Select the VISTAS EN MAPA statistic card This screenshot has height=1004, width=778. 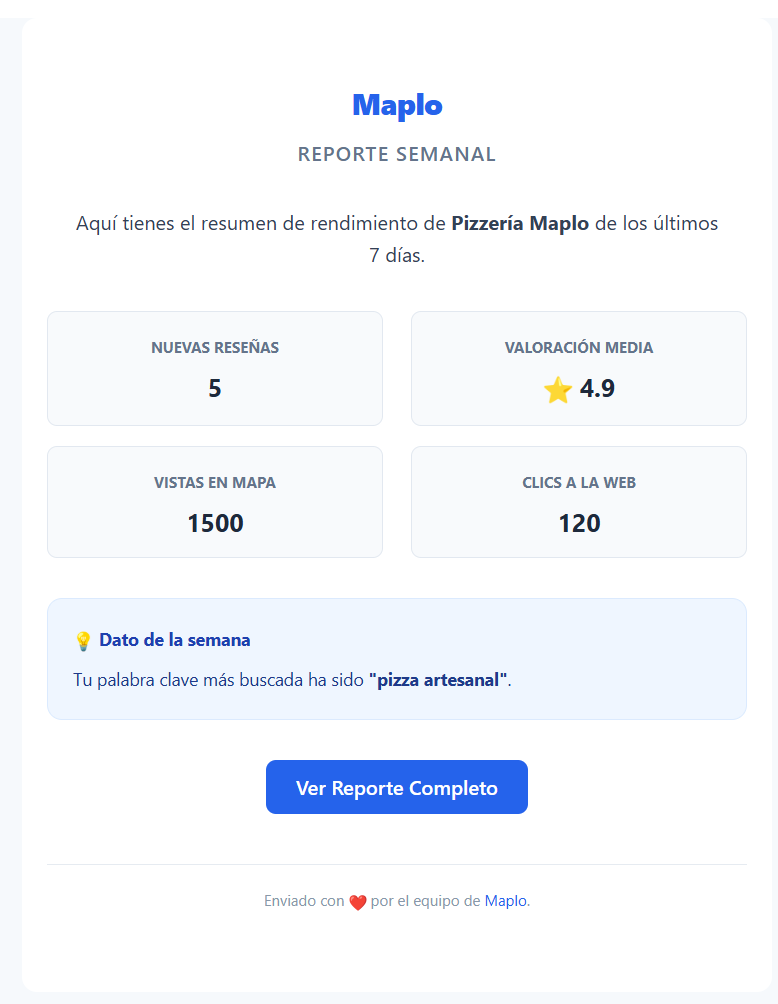click(214, 502)
